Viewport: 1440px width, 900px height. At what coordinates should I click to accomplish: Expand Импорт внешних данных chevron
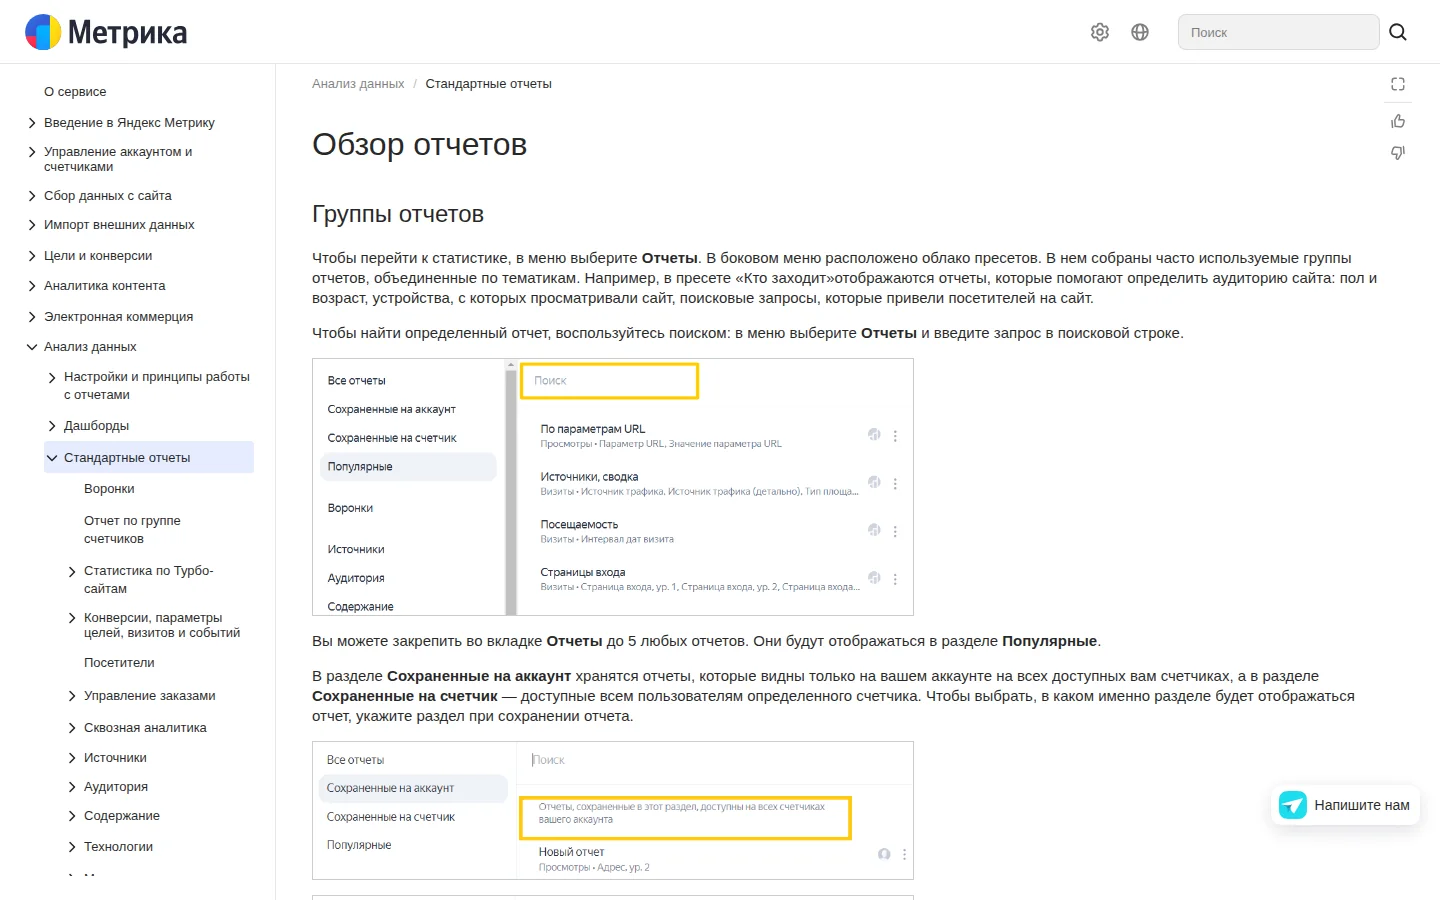[32, 225]
